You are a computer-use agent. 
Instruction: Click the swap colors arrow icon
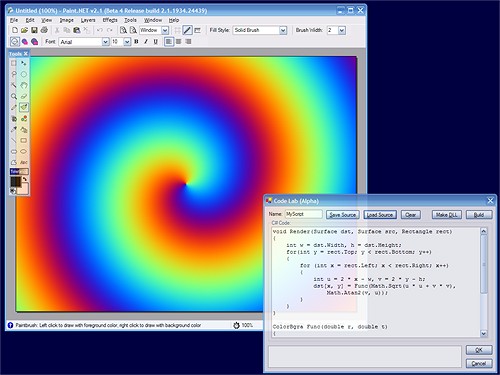pos(25,179)
